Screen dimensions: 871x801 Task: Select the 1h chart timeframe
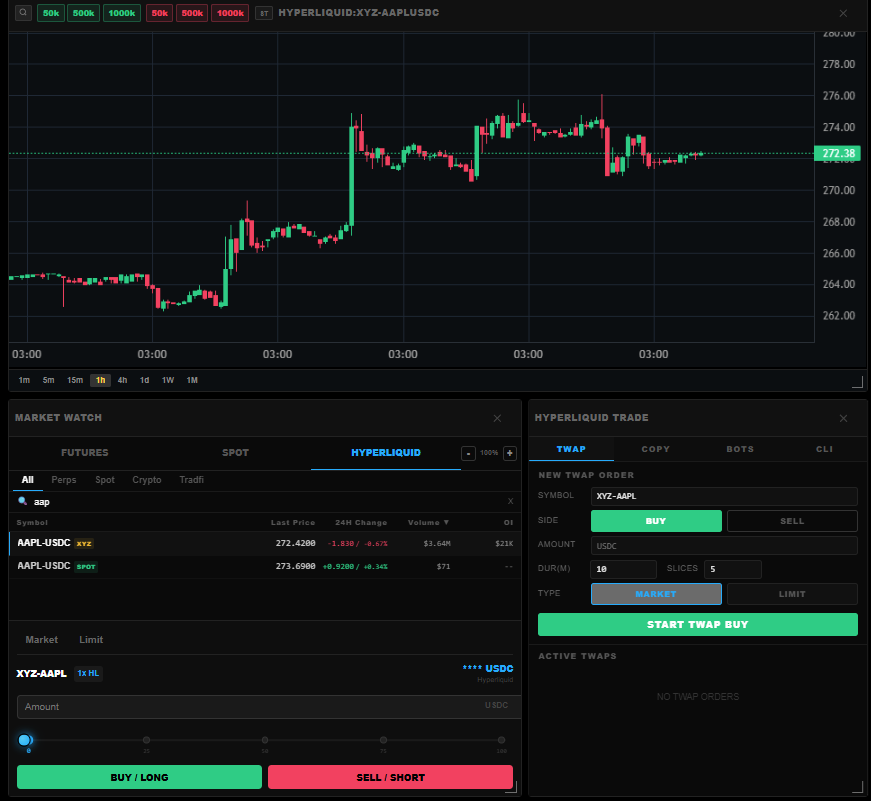[101, 380]
